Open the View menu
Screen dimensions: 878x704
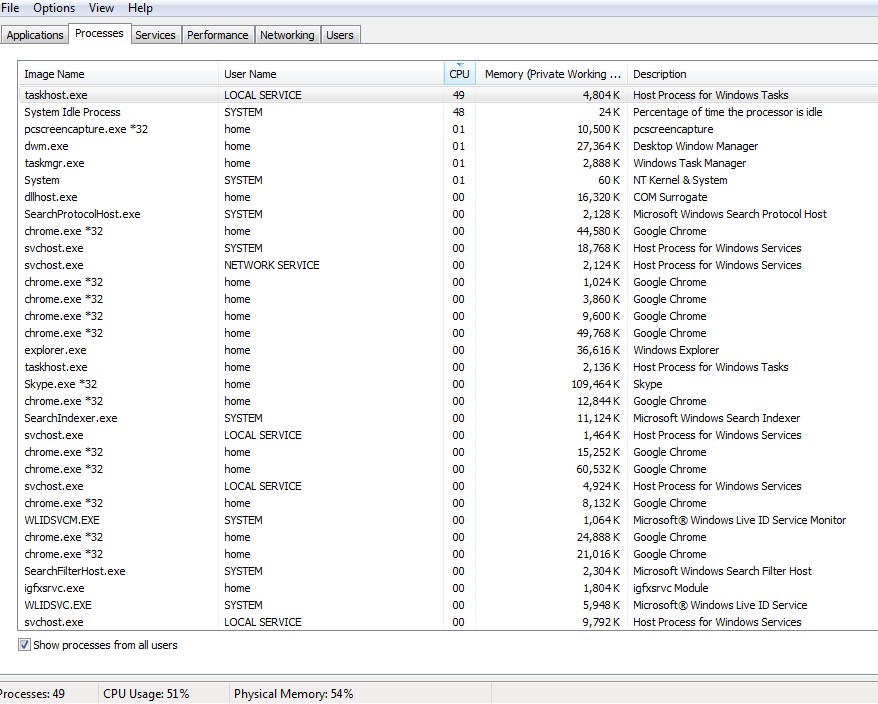point(101,8)
